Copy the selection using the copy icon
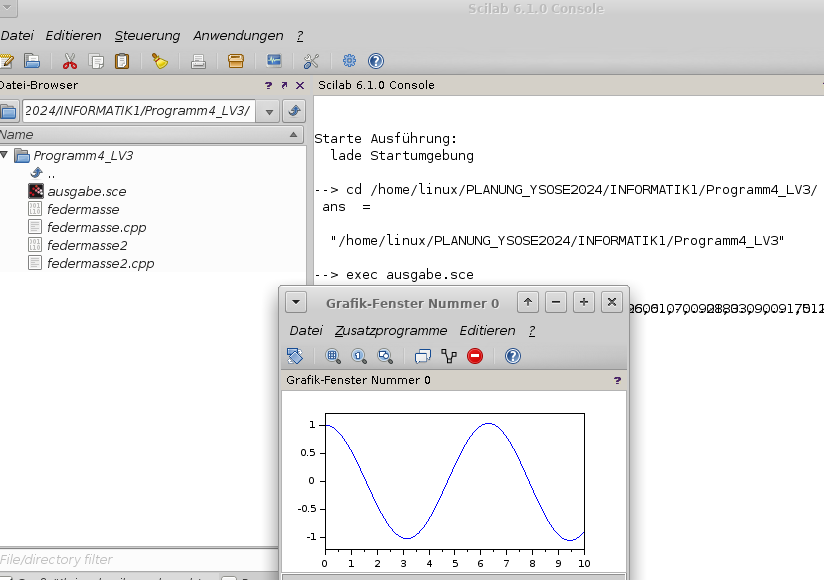 point(96,61)
